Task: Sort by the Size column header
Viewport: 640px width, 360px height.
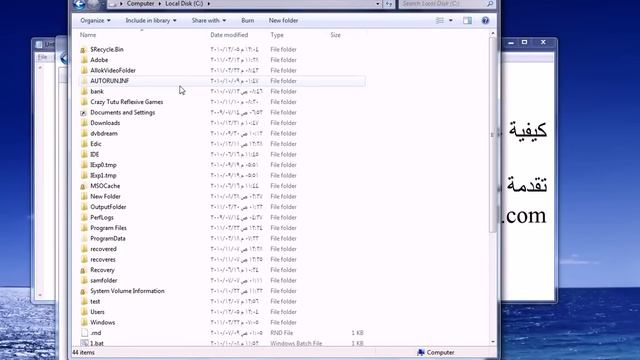Action: [336, 35]
